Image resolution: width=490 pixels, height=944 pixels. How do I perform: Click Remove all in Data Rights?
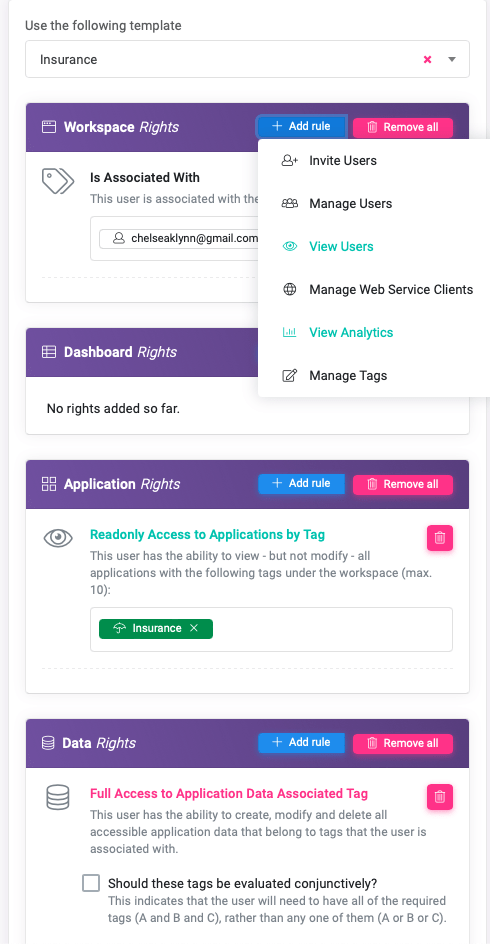pyautogui.click(x=403, y=743)
